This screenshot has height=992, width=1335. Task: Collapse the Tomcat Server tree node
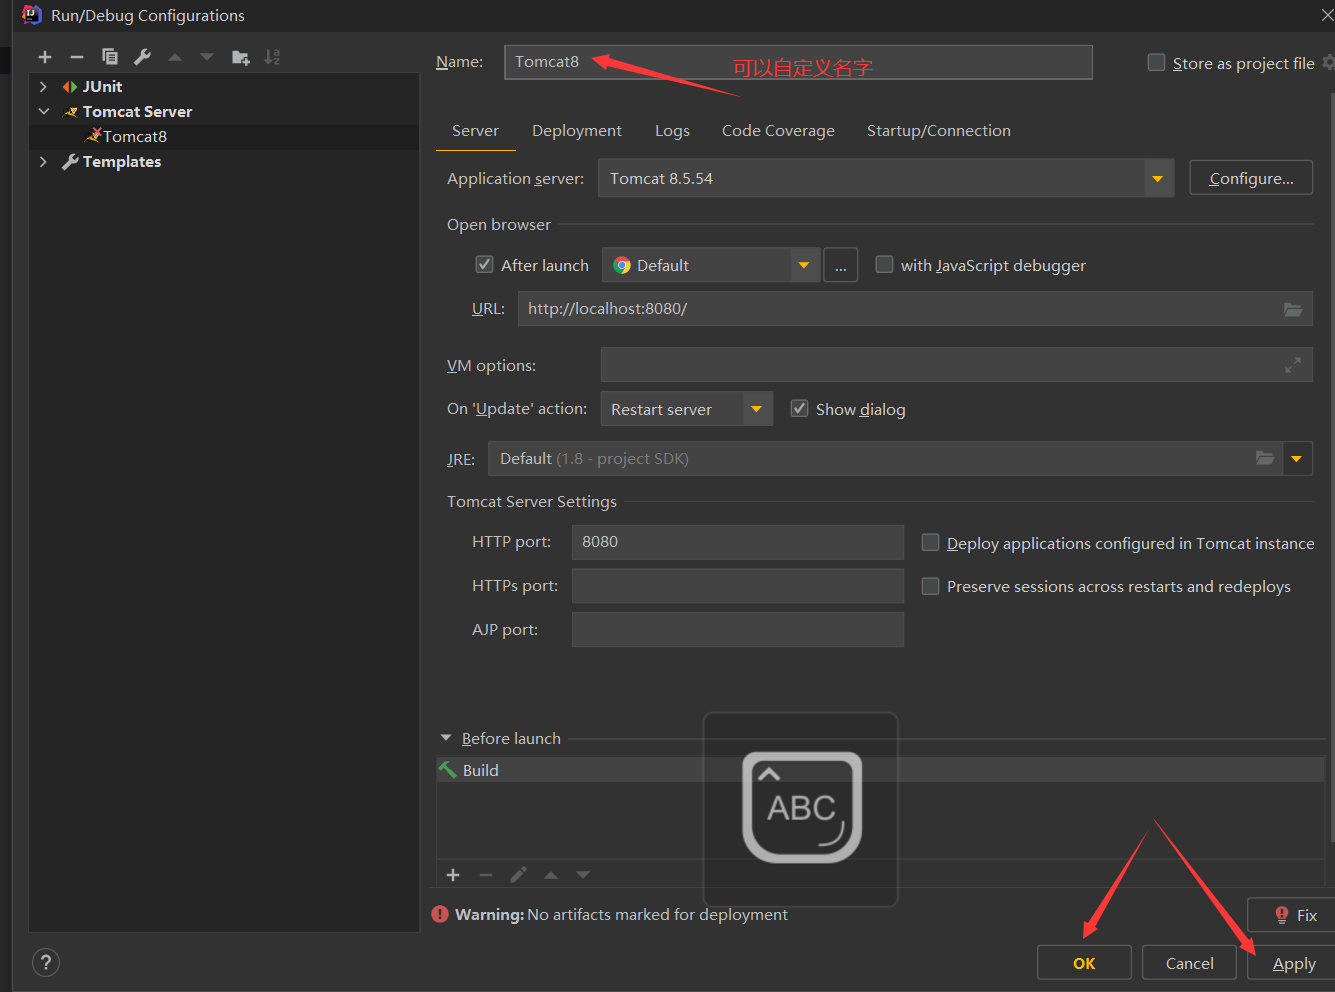click(x=43, y=112)
